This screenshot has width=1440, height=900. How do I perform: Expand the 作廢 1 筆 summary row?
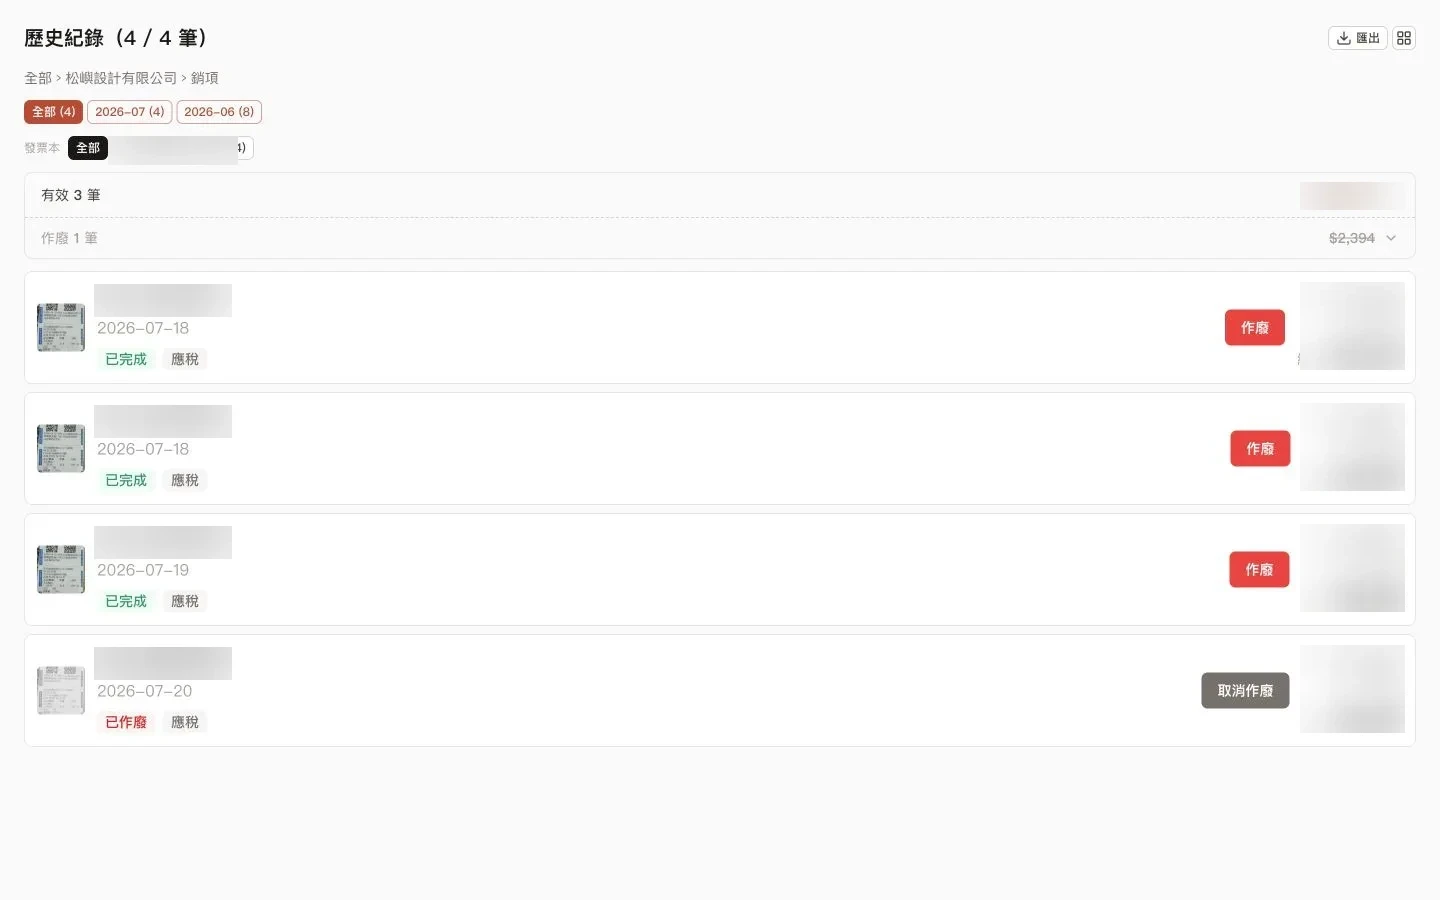(x=720, y=238)
